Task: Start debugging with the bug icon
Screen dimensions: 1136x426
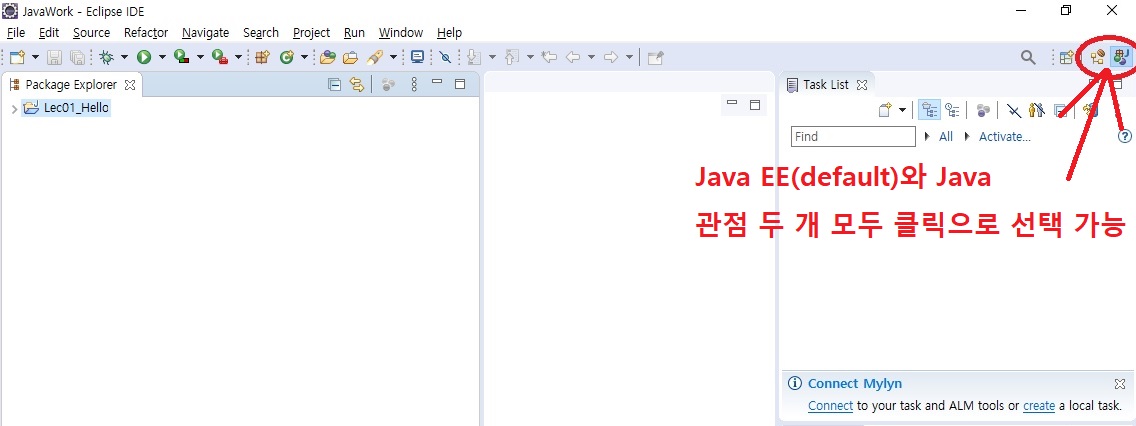Action: click(x=106, y=57)
